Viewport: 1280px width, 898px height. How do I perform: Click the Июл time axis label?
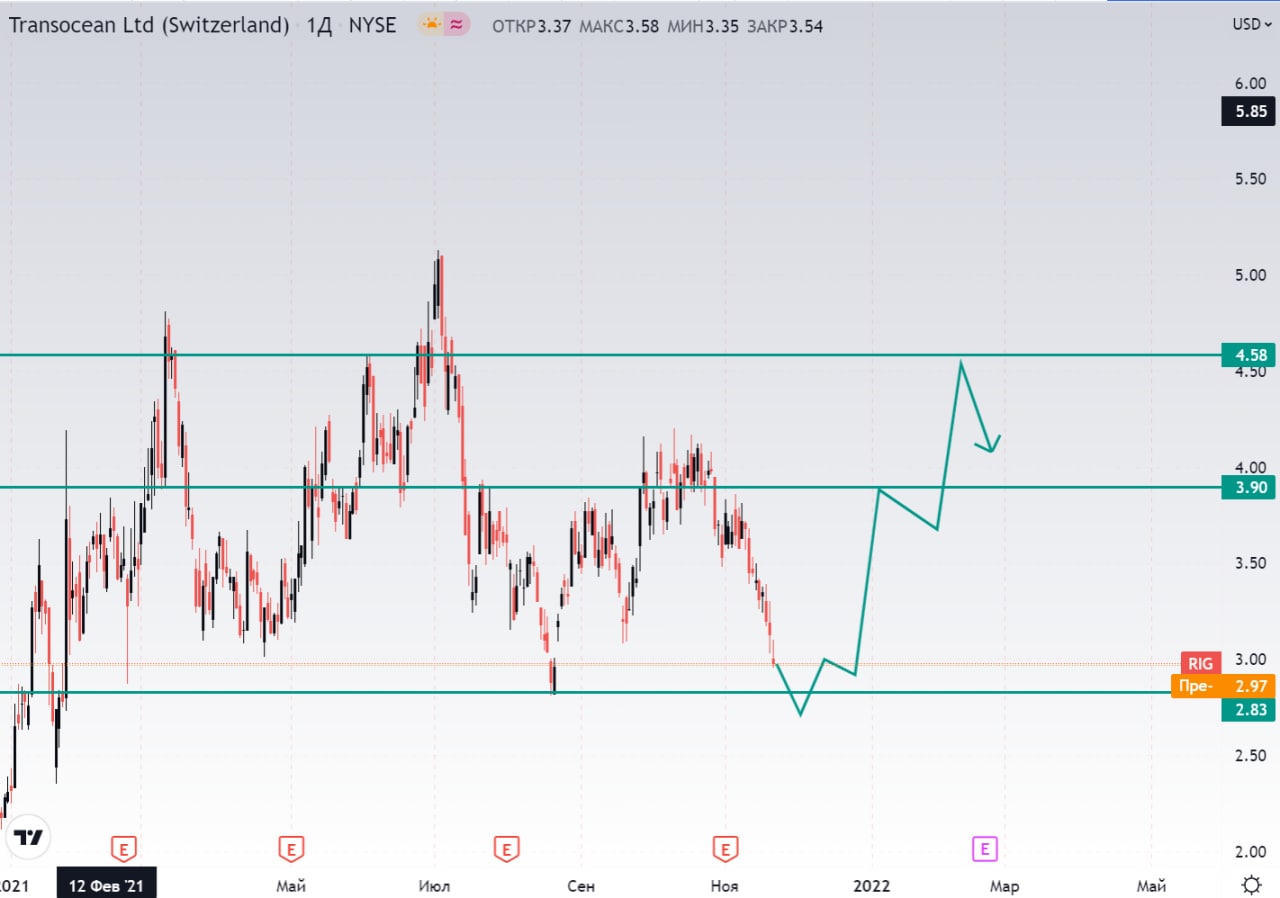pyautogui.click(x=434, y=886)
